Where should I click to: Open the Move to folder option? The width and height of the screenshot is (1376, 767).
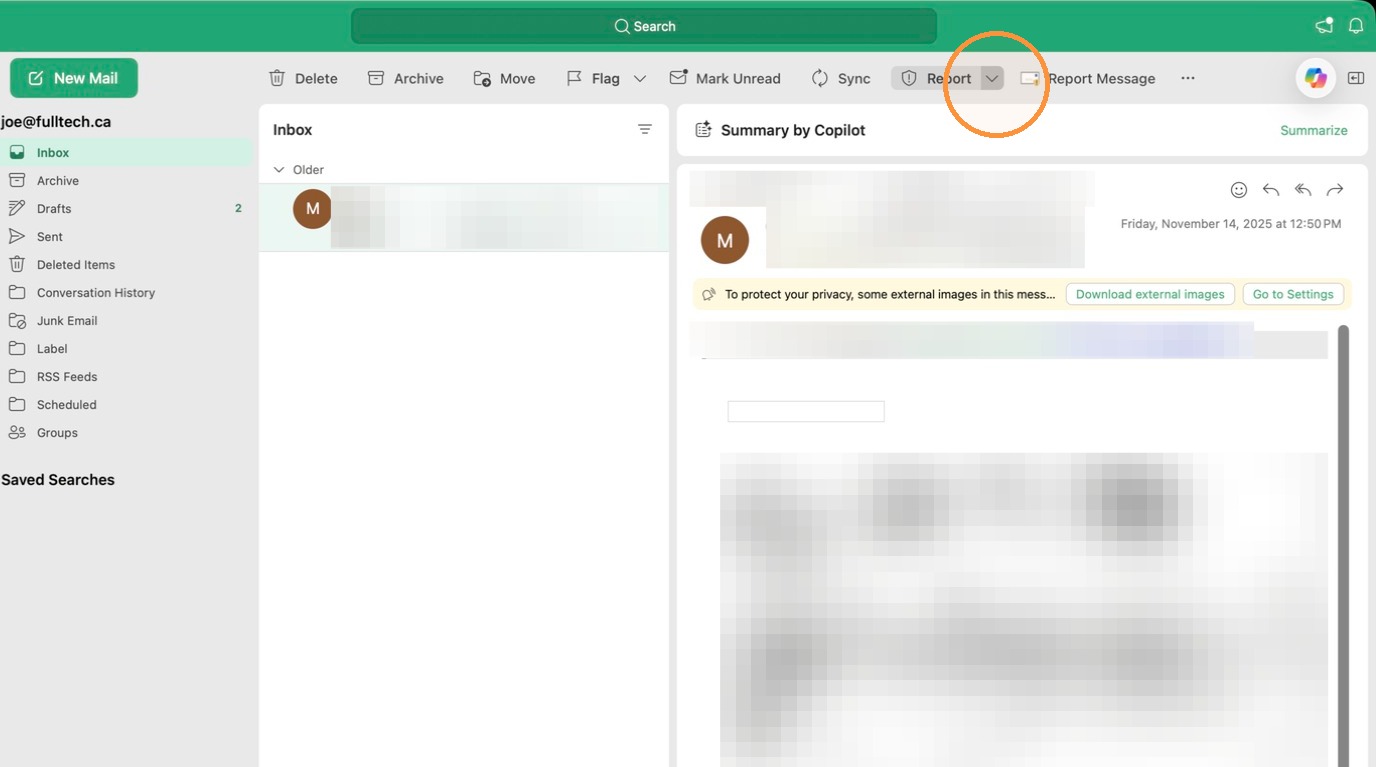click(x=504, y=78)
